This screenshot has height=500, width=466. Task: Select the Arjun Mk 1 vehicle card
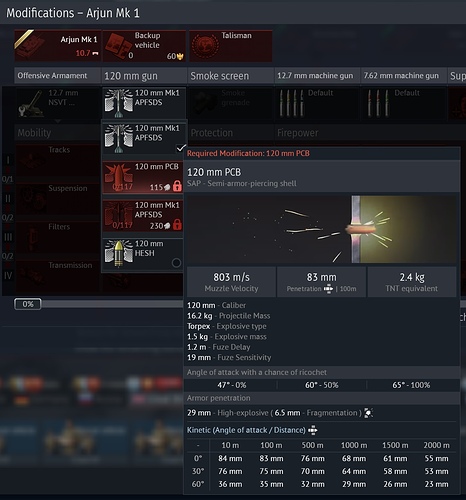point(58,45)
